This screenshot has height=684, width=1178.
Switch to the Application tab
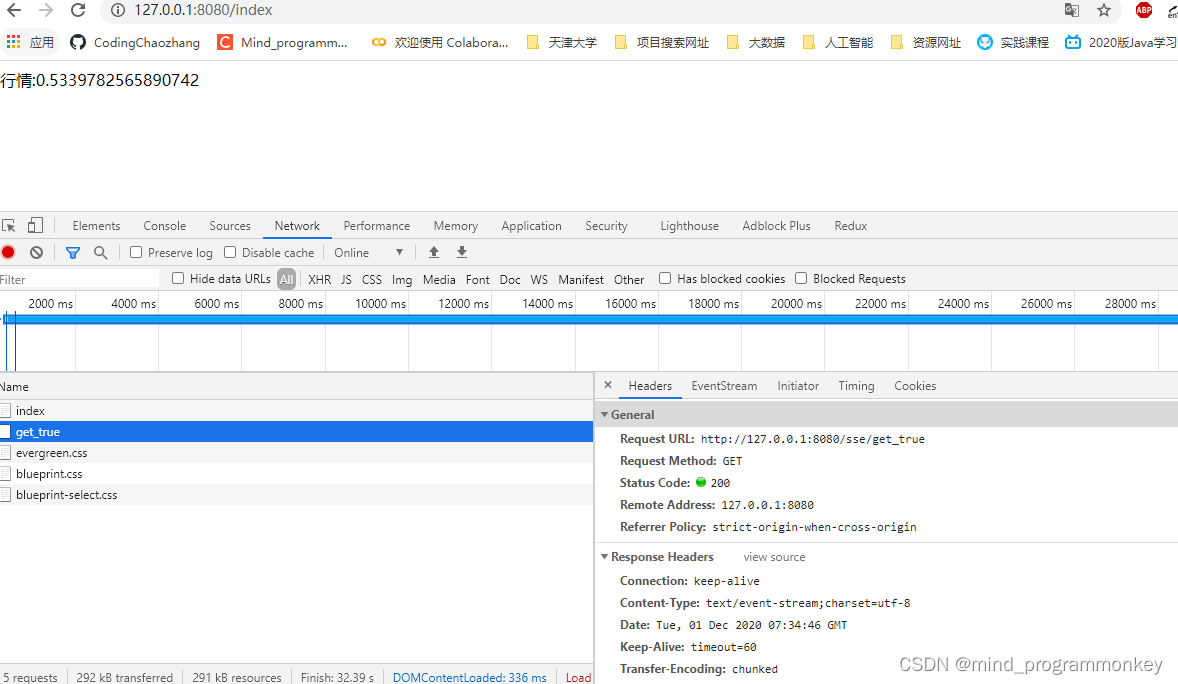point(531,225)
